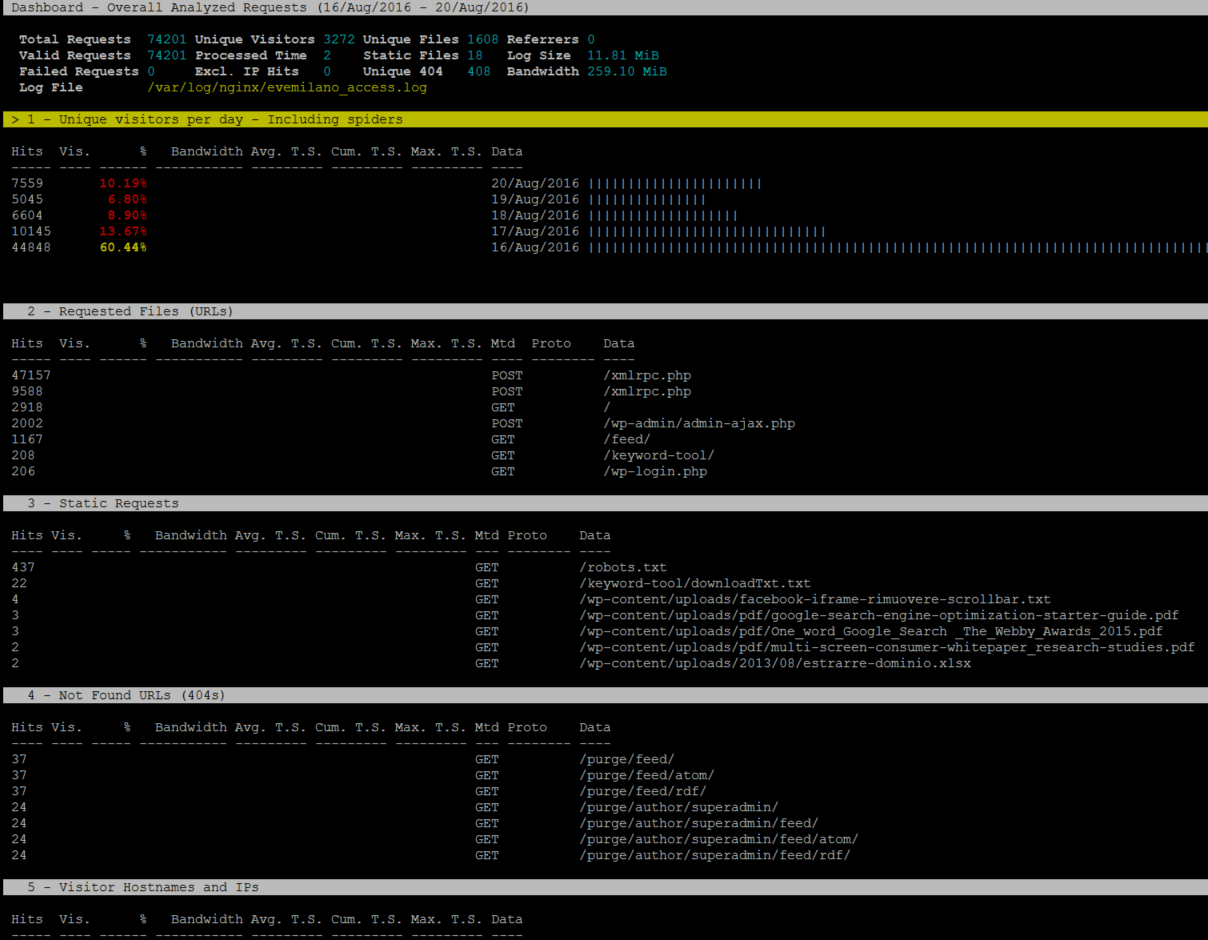Click the log file path /var/log/nginx/evemilano_access.log
Image resolution: width=1208 pixels, height=940 pixels.
(287, 88)
